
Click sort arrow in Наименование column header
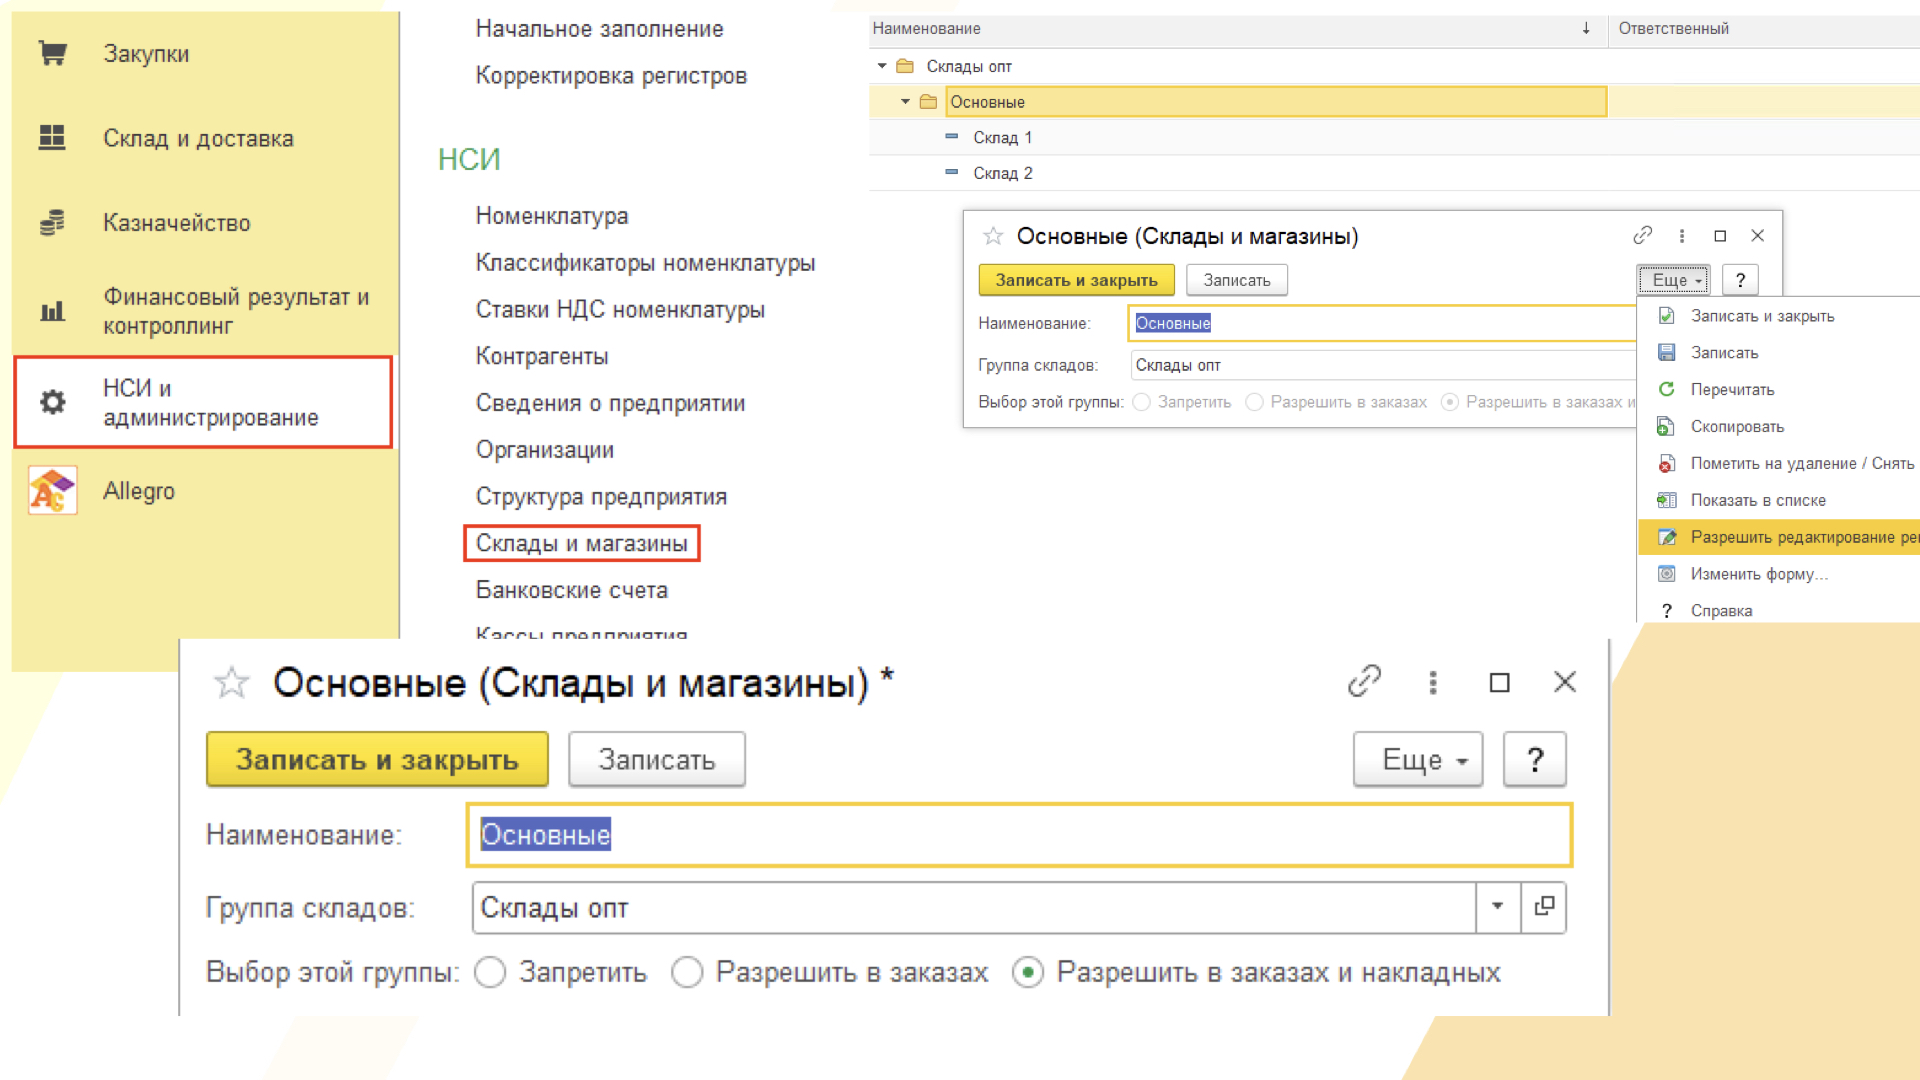[x=1586, y=29]
